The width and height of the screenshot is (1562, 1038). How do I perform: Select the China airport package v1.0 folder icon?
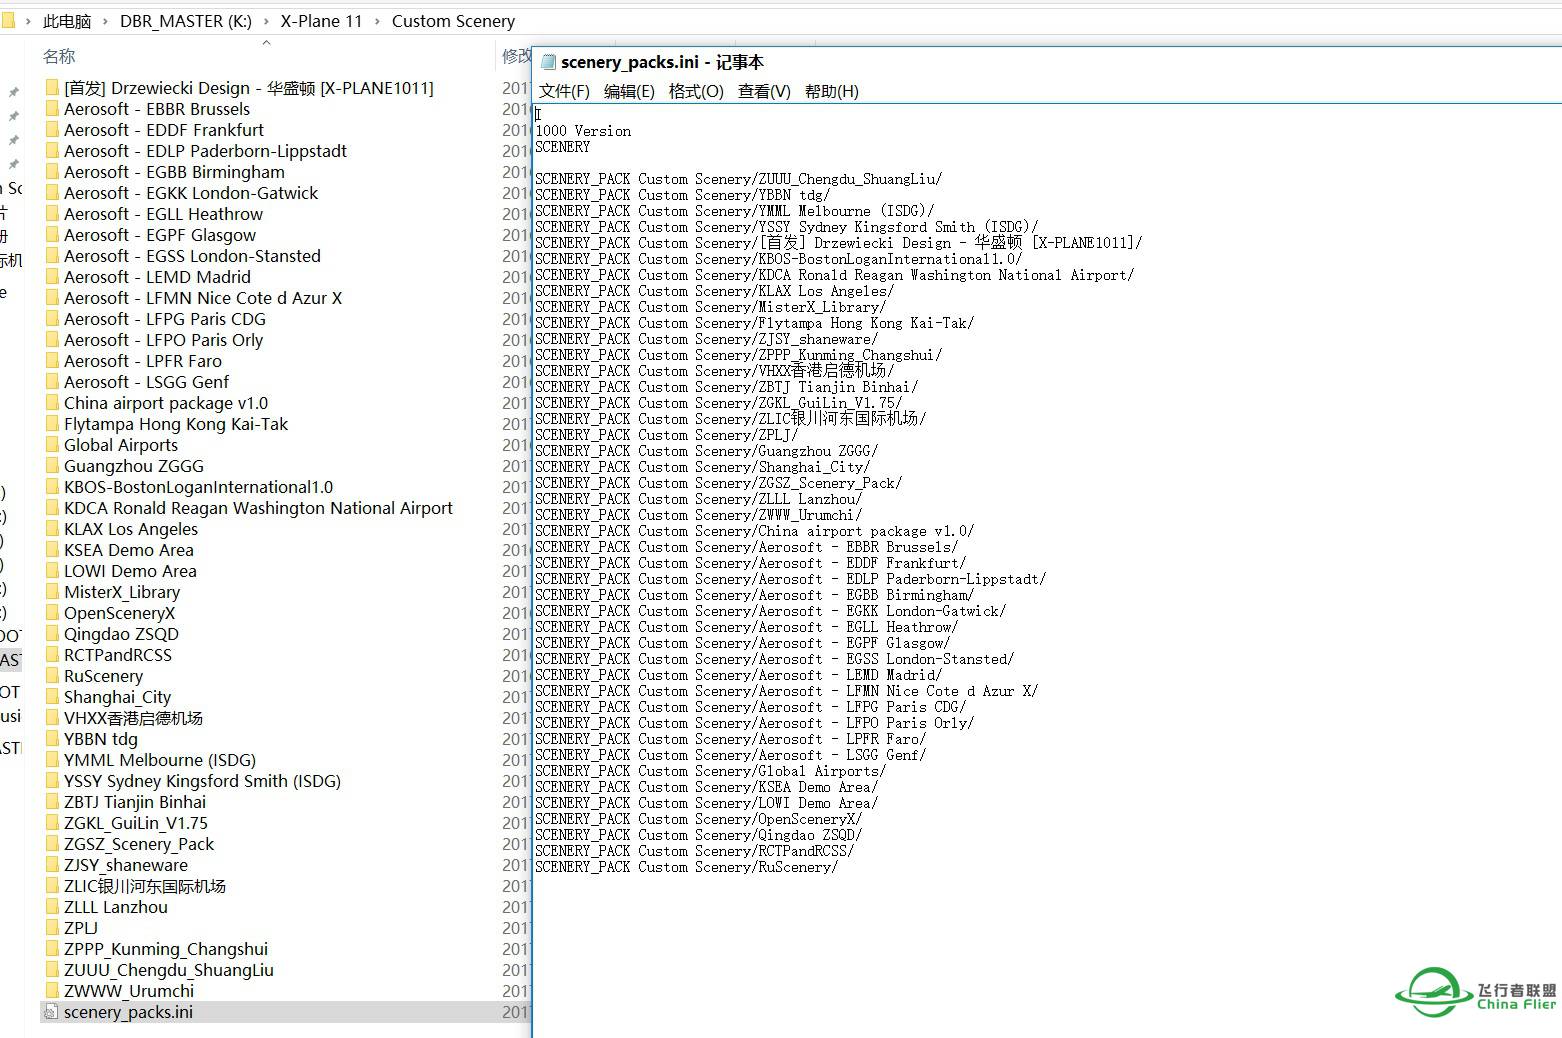point(52,403)
